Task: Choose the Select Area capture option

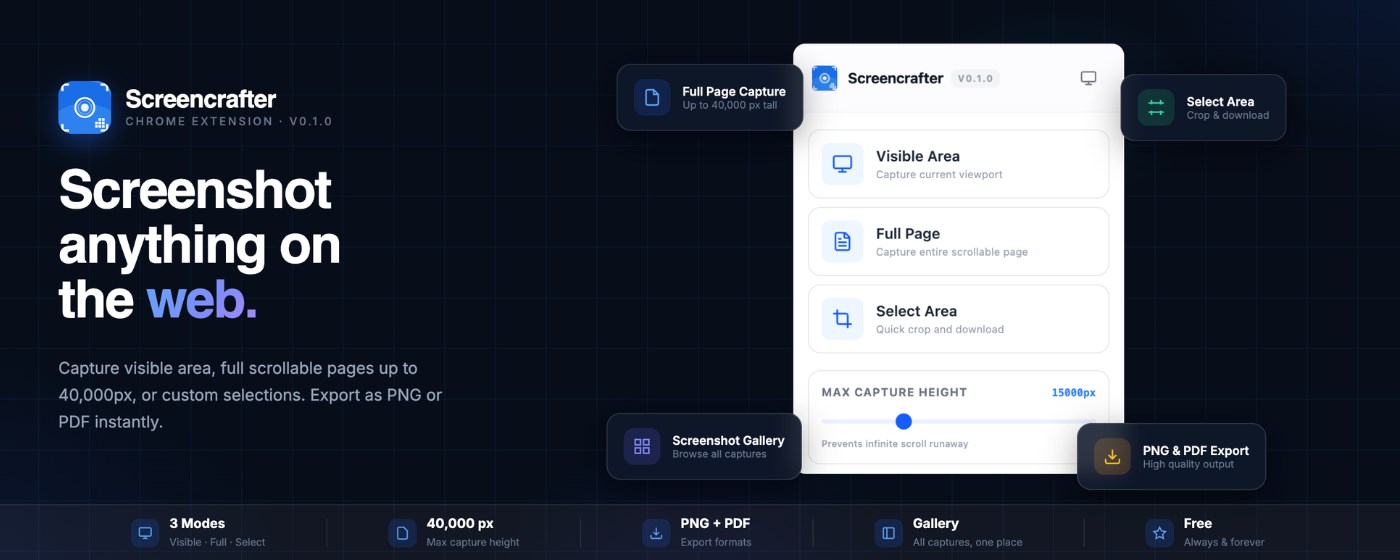Action: tap(958, 319)
